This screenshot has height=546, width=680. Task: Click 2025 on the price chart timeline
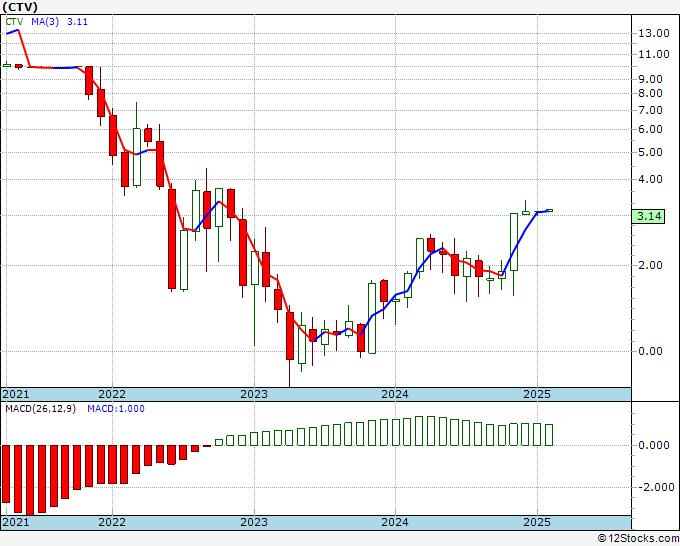click(x=537, y=394)
